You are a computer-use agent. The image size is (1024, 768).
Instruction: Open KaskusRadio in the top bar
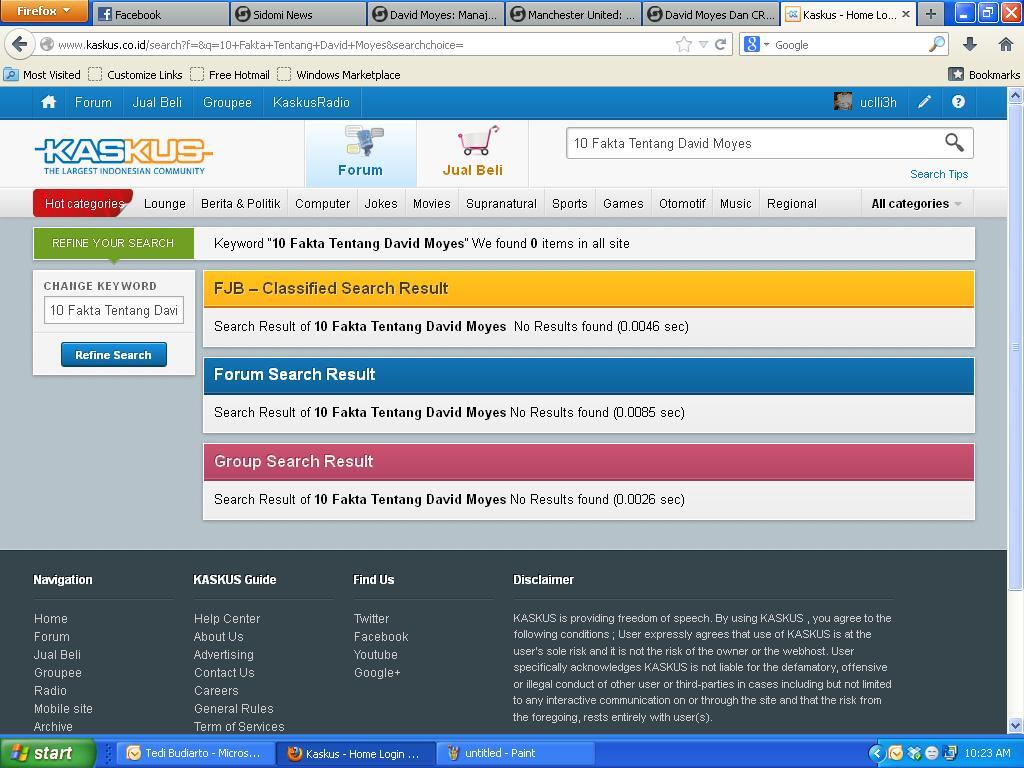(312, 103)
